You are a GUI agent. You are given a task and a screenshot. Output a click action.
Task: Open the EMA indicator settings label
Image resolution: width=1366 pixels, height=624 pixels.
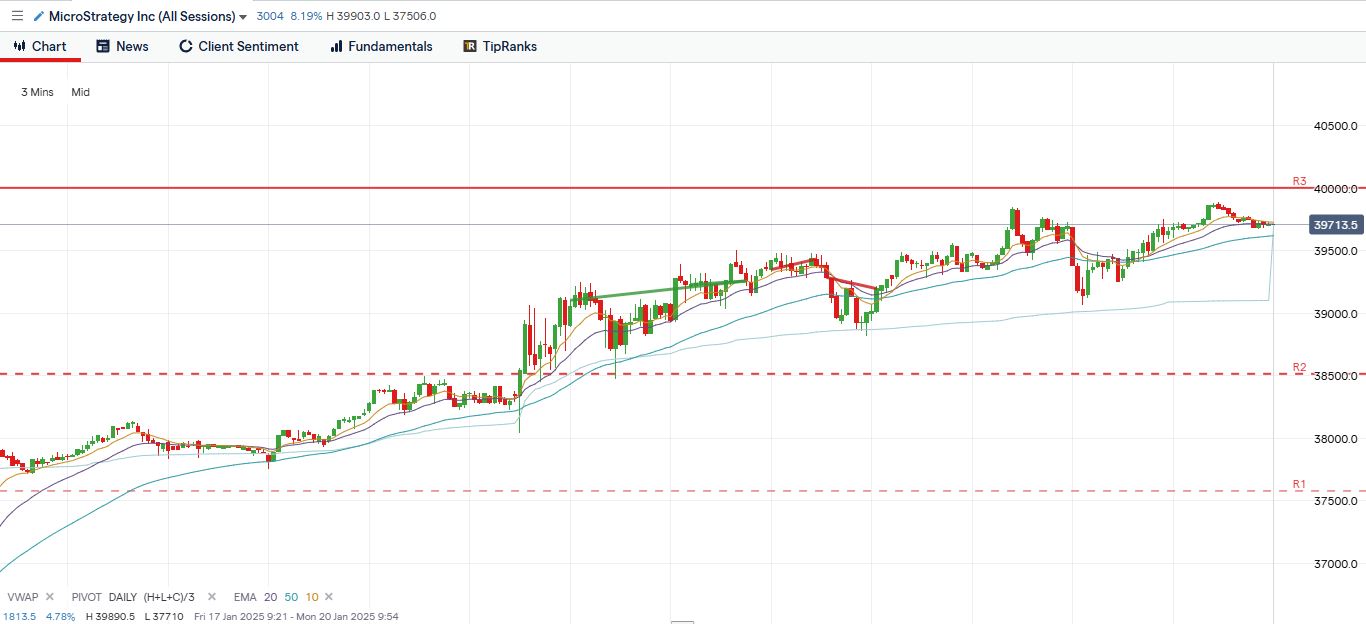tap(245, 597)
